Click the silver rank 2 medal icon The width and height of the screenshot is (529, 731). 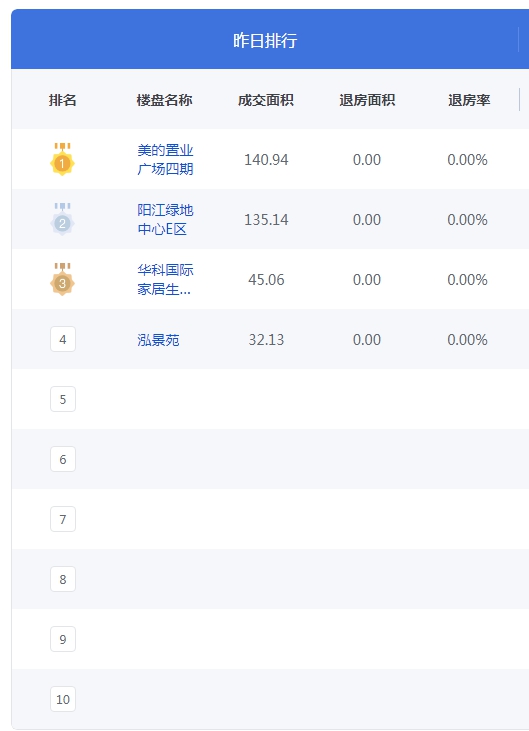[62, 219]
